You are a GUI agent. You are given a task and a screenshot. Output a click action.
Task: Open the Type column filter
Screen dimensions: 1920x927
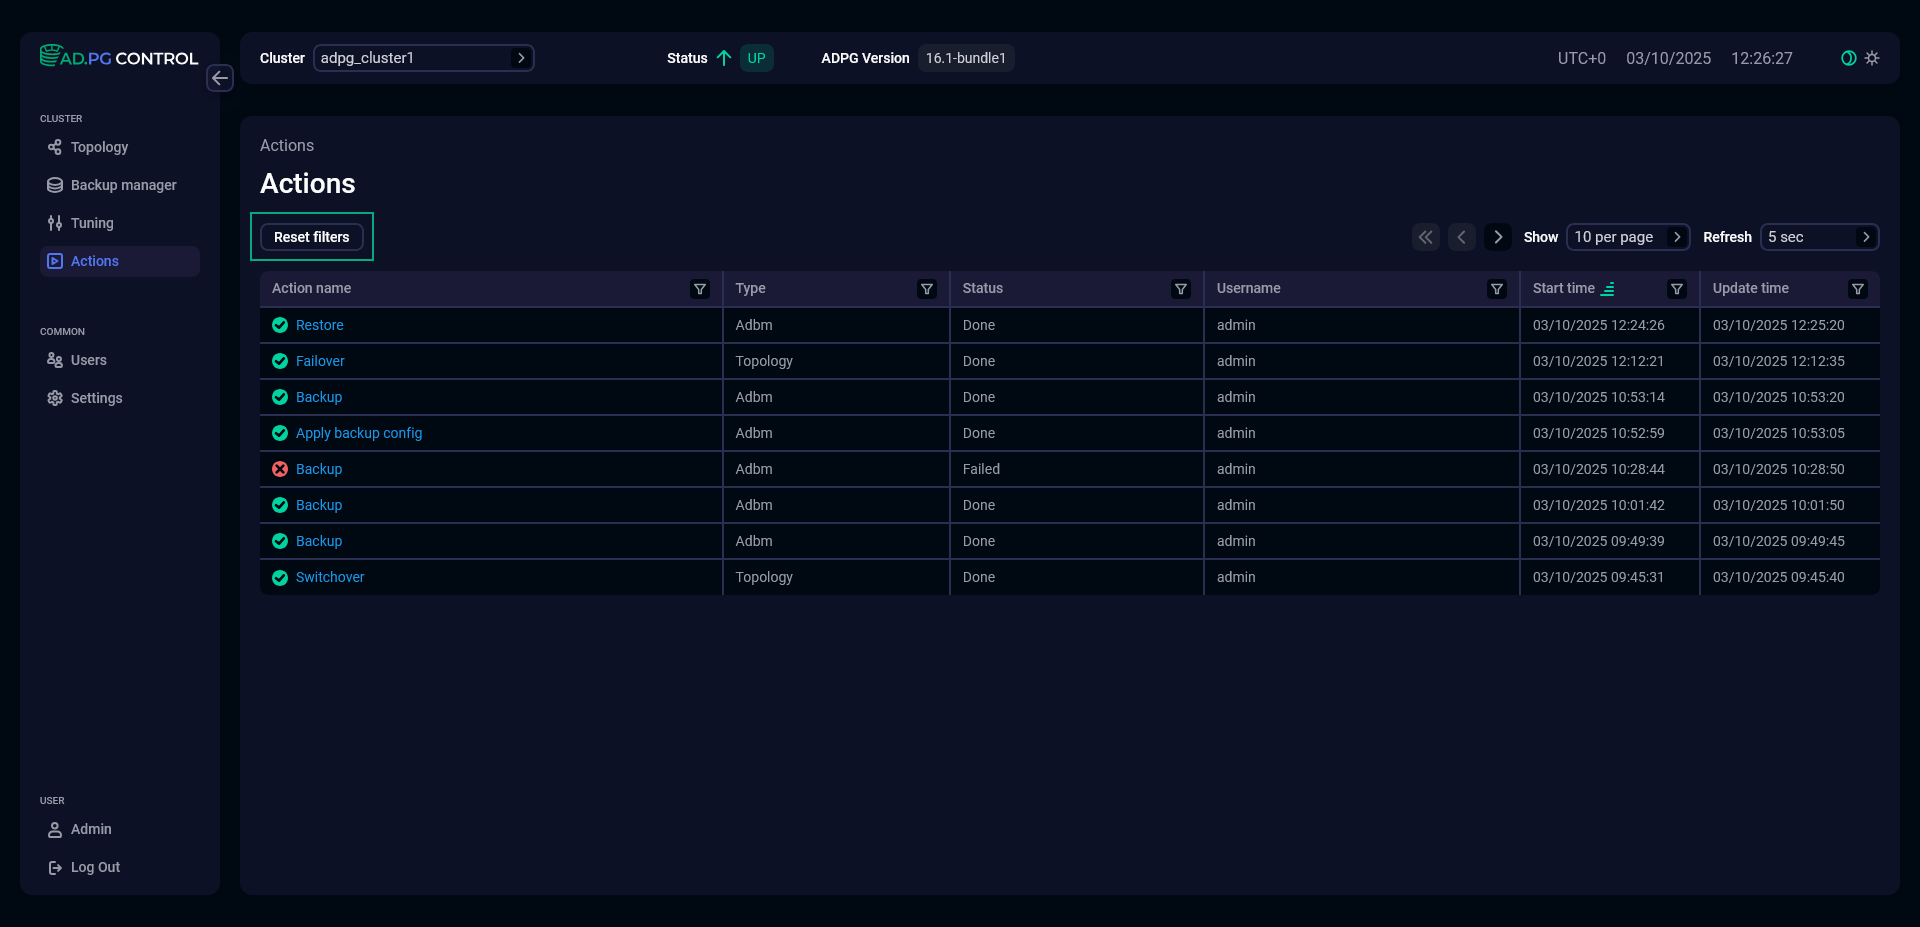click(927, 289)
